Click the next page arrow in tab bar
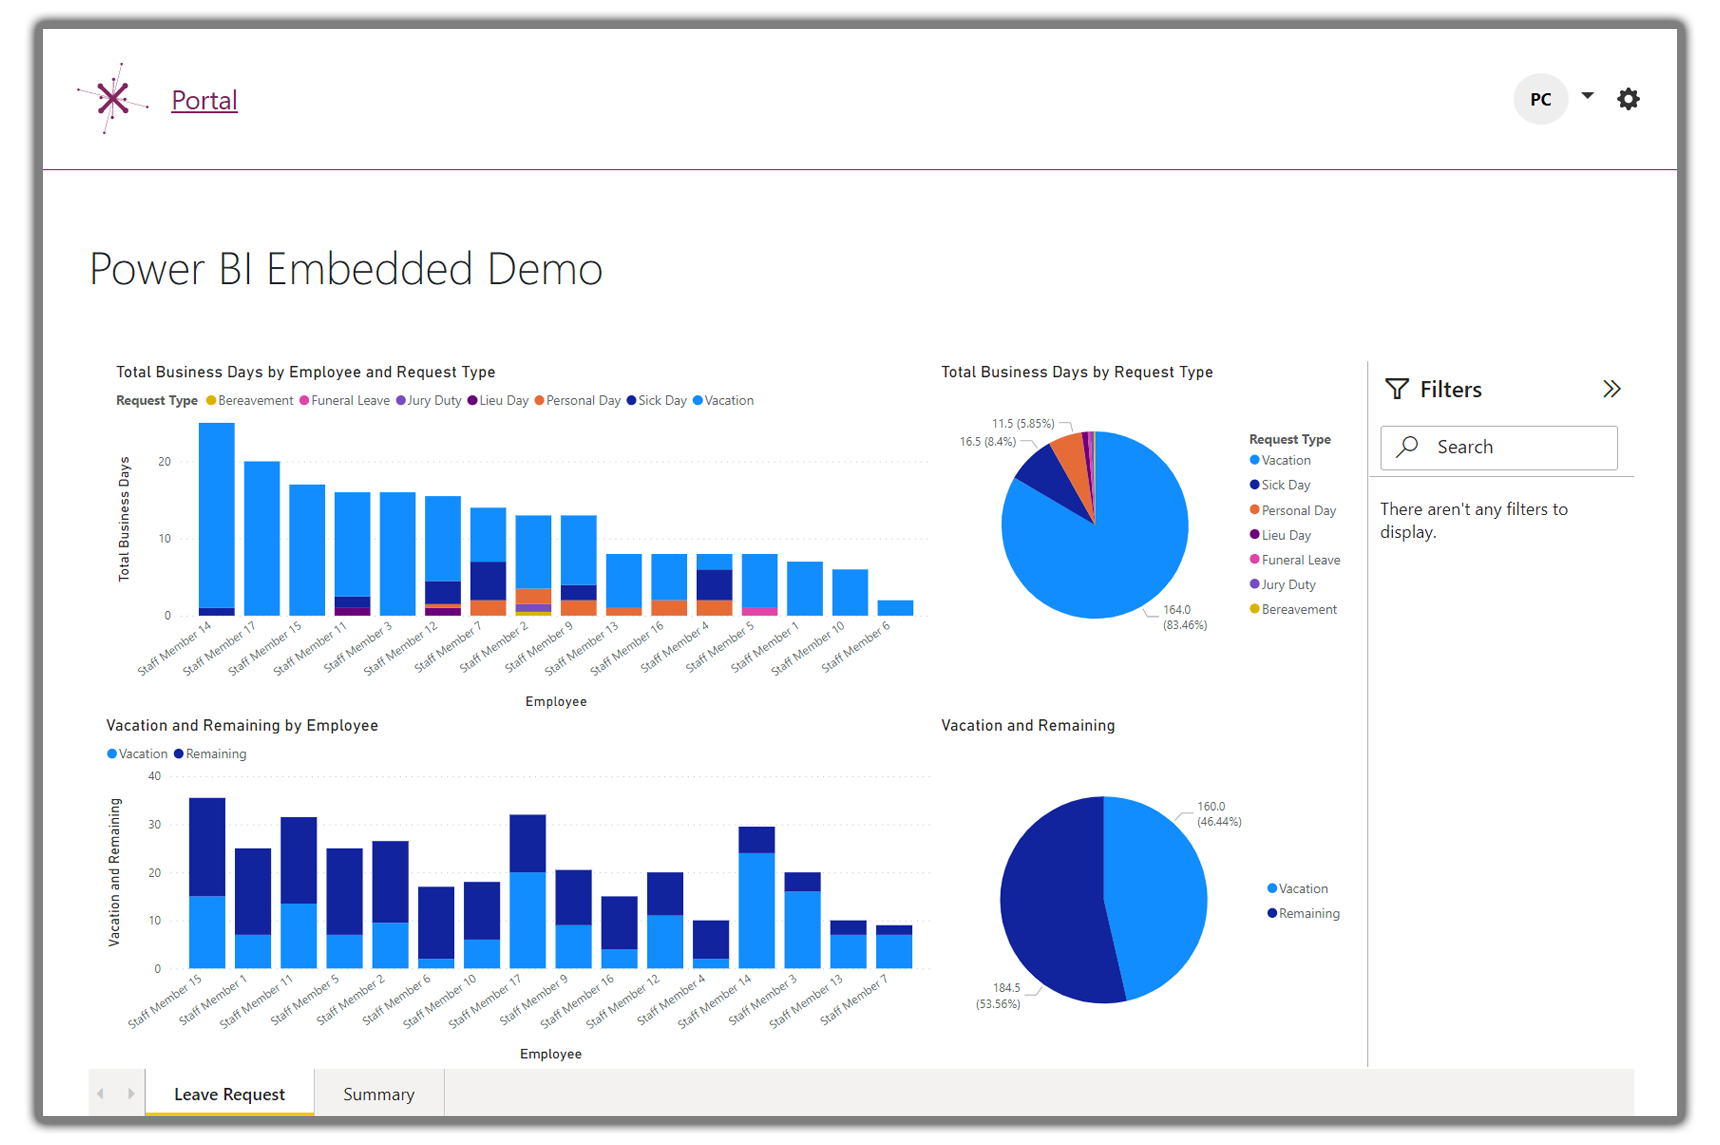Viewport: 1720px width, 1145px height. click(131, 1094)
